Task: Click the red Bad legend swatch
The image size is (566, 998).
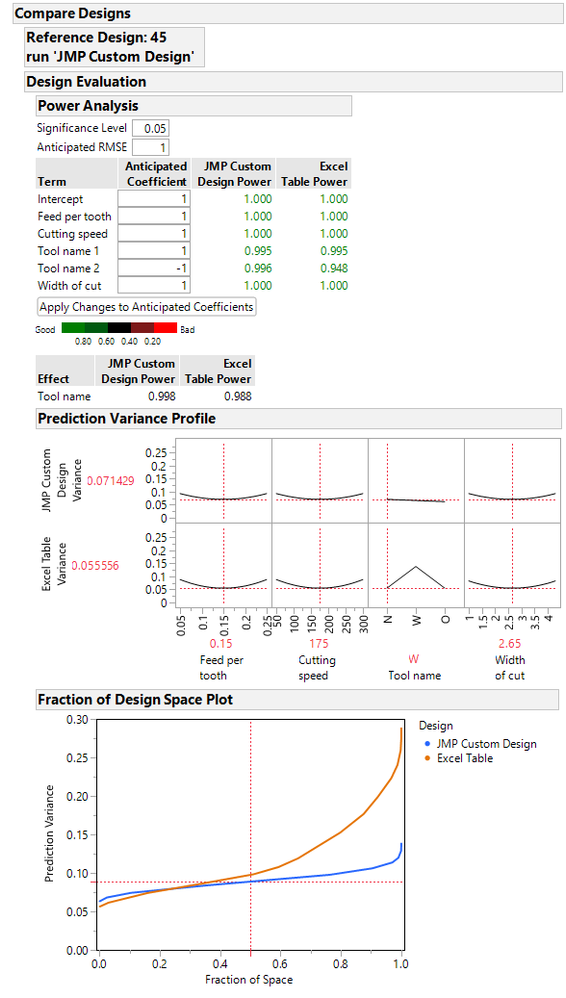Action: coord(165,329)
